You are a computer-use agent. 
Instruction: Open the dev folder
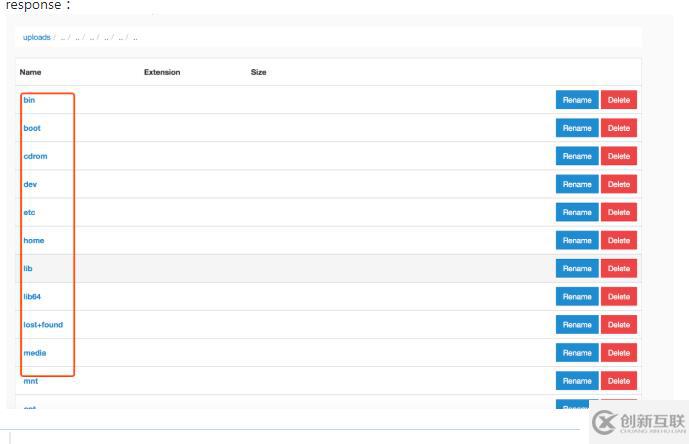tap(30, 184)
